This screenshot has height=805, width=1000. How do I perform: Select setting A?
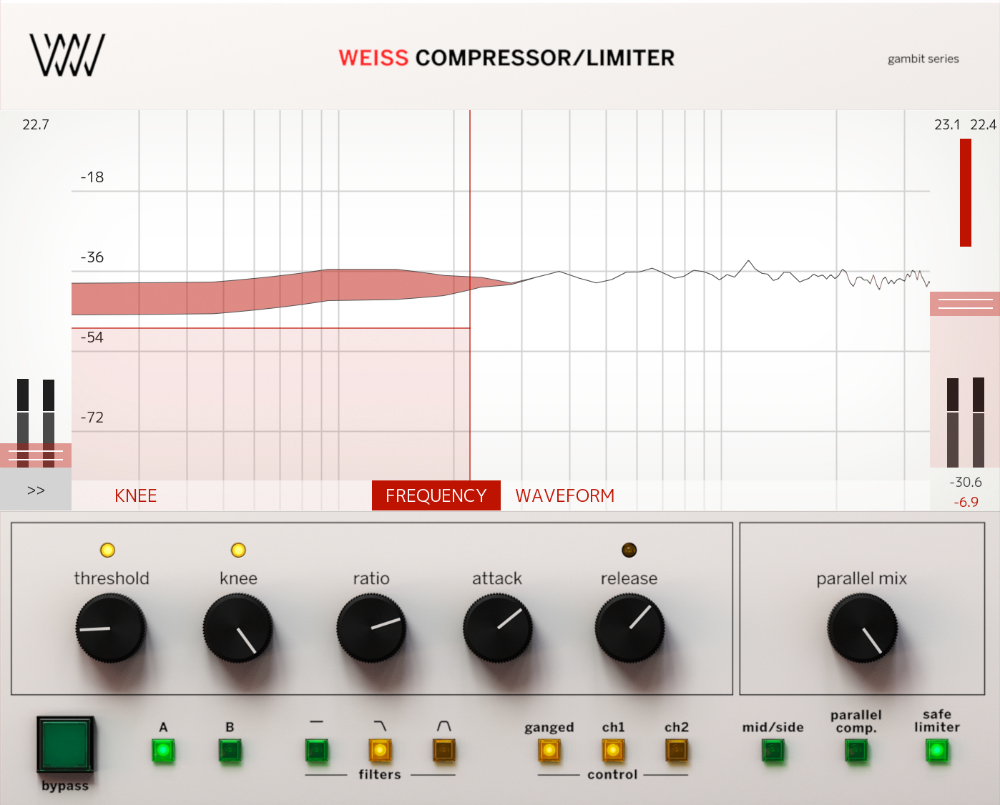(x=163, y=748)
